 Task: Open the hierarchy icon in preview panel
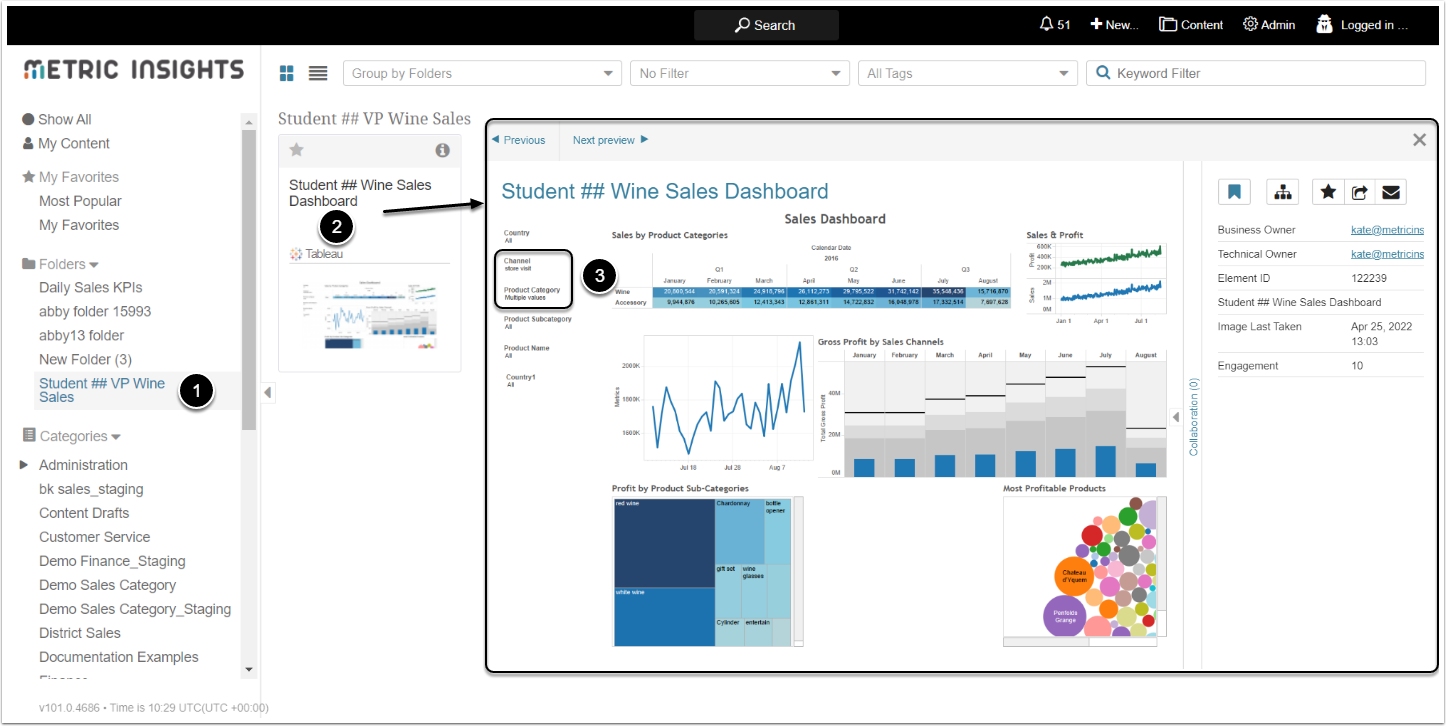[1283, 192]
